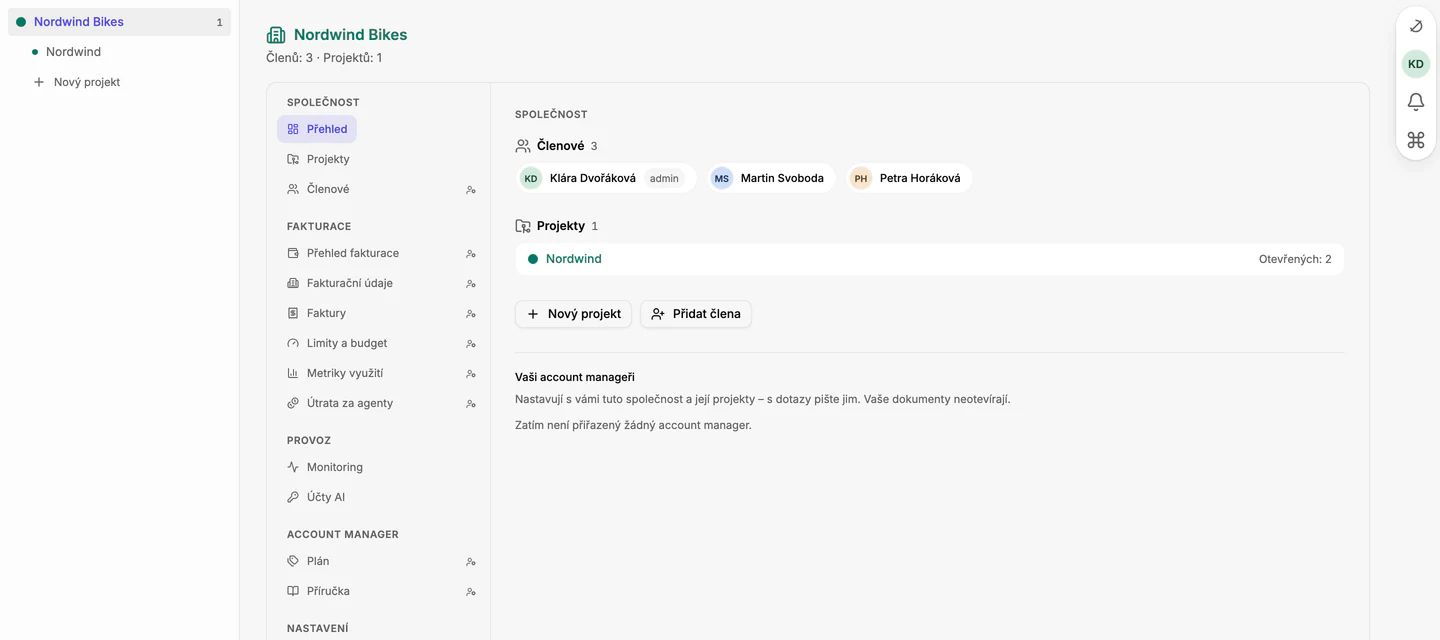The image size is (1440, 640).
Task: Click the grid icon of Přehled
Action: pos(293,129)
